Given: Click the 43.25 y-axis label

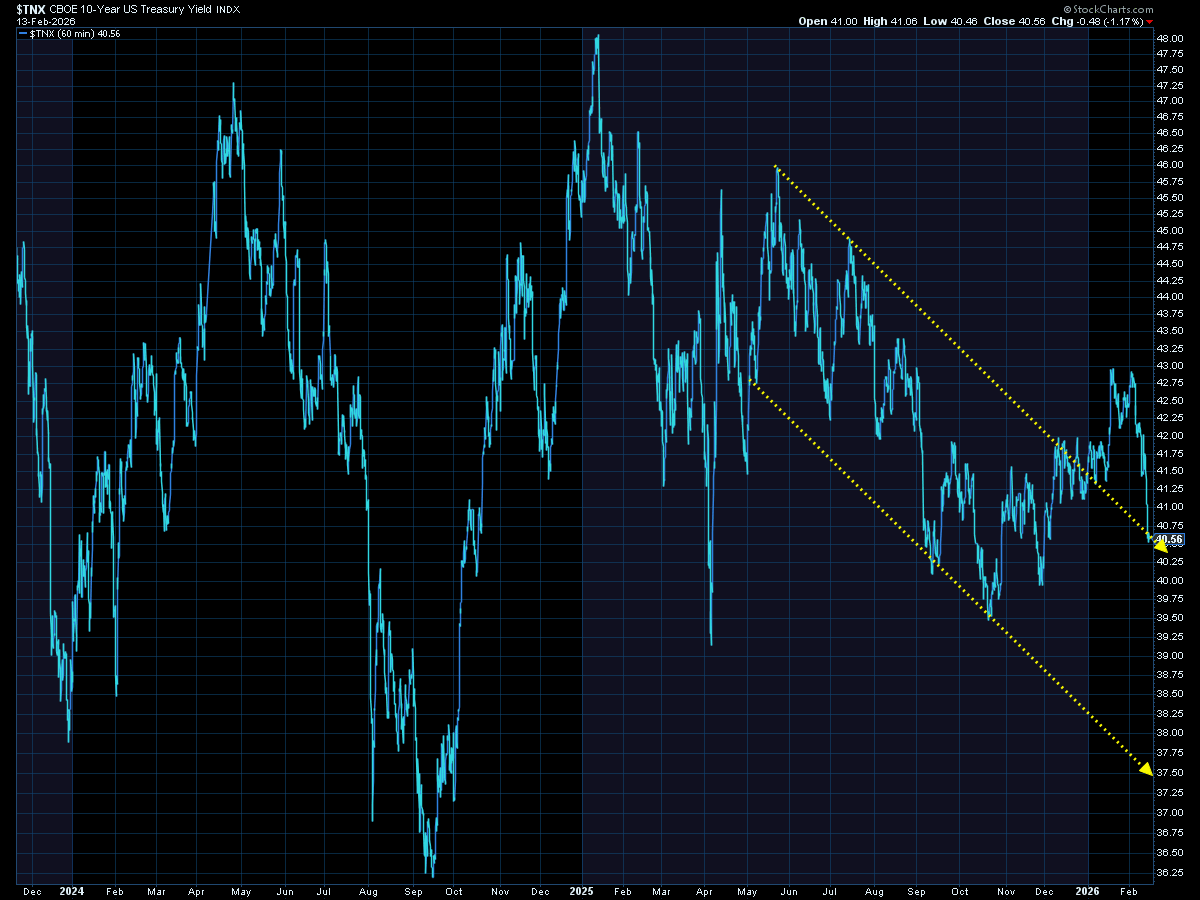Looking at the screenshot, I should tap(1171, 348).
